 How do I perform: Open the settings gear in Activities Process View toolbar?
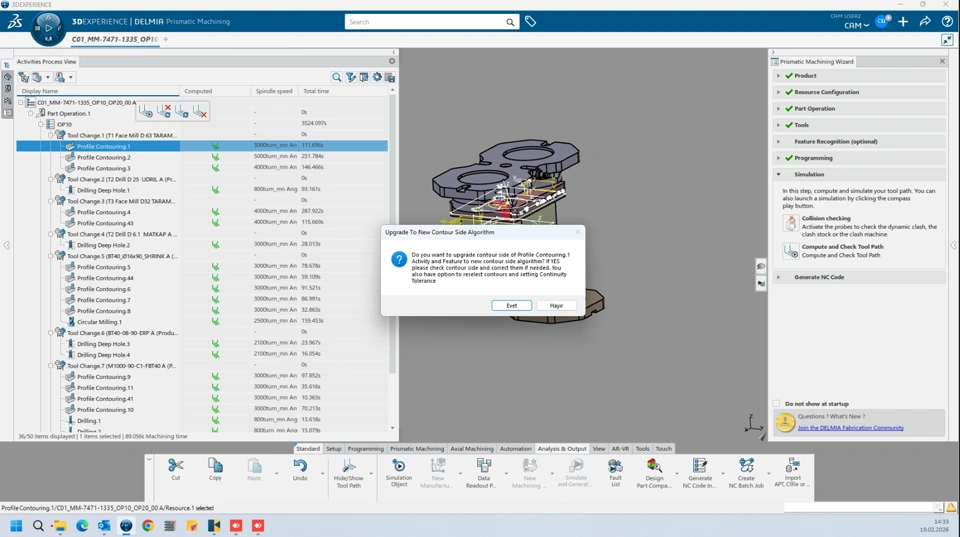pyautogui.click(x=377, y=77)
